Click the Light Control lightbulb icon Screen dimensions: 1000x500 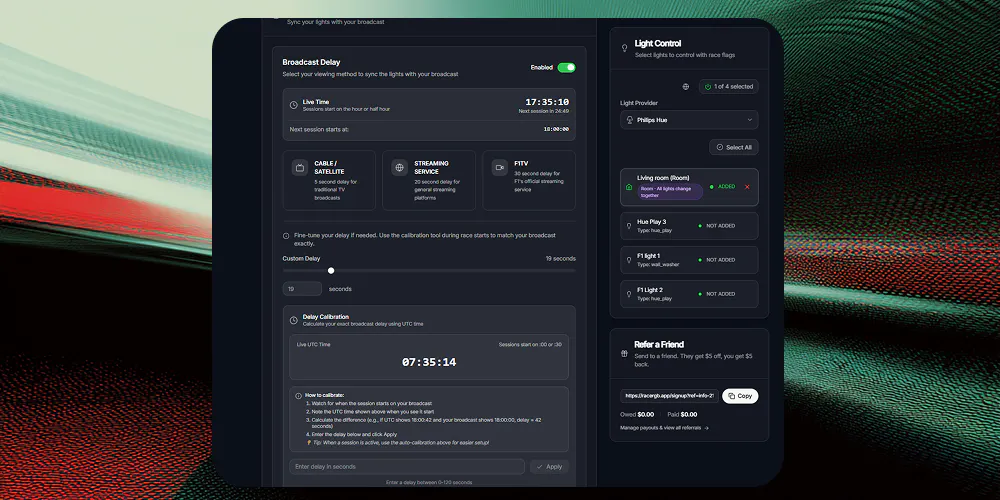pos(624,48)
